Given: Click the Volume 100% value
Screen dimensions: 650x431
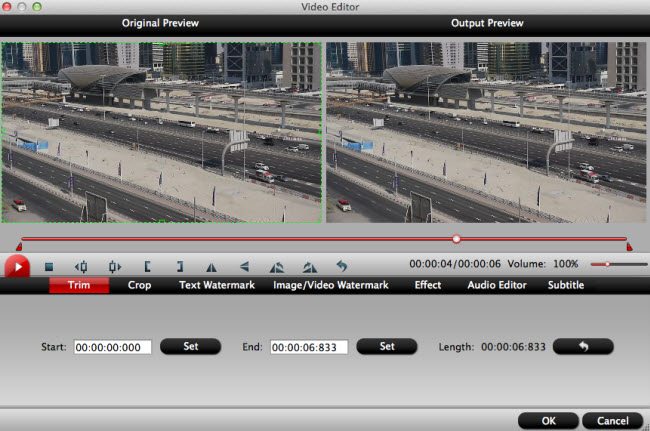Looking at the screenshot, I should pos(565,264).
